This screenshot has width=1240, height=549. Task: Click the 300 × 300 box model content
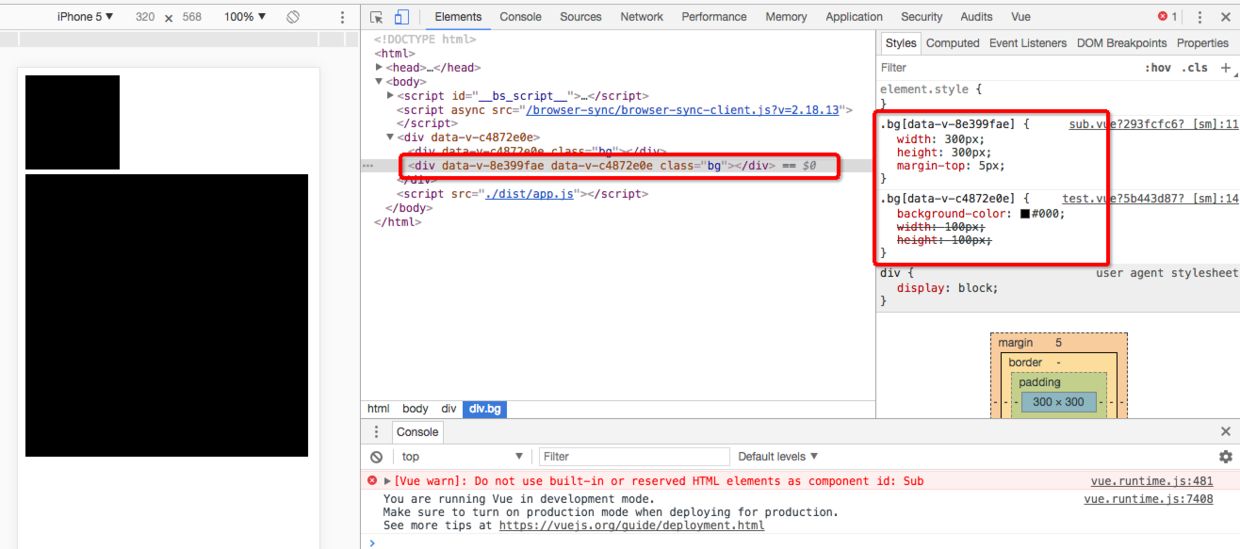[1058, 402]
